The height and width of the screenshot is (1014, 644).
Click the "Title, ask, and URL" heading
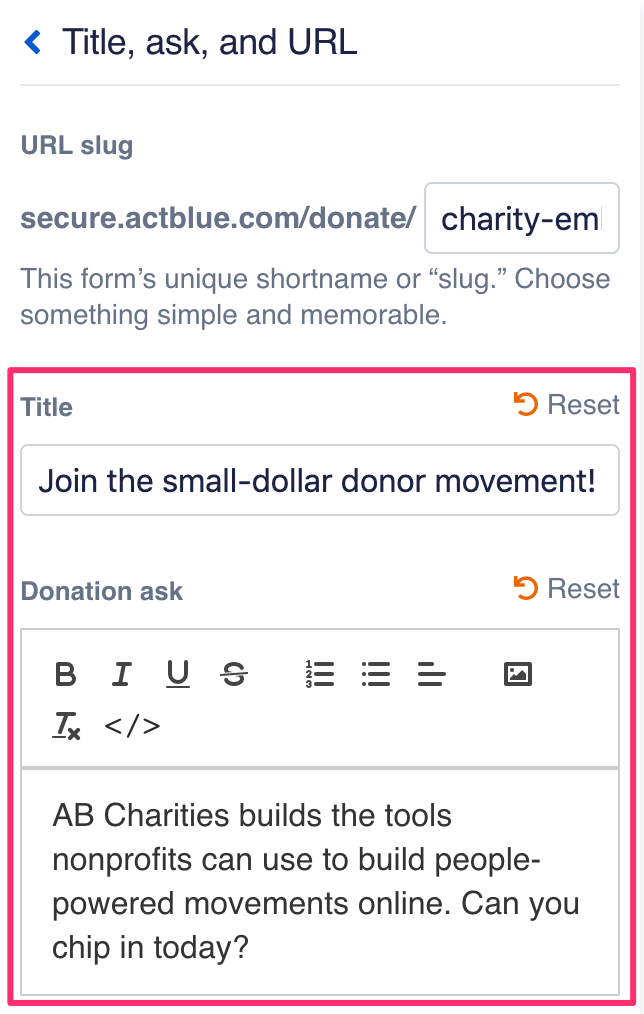[x=209, y=43]
